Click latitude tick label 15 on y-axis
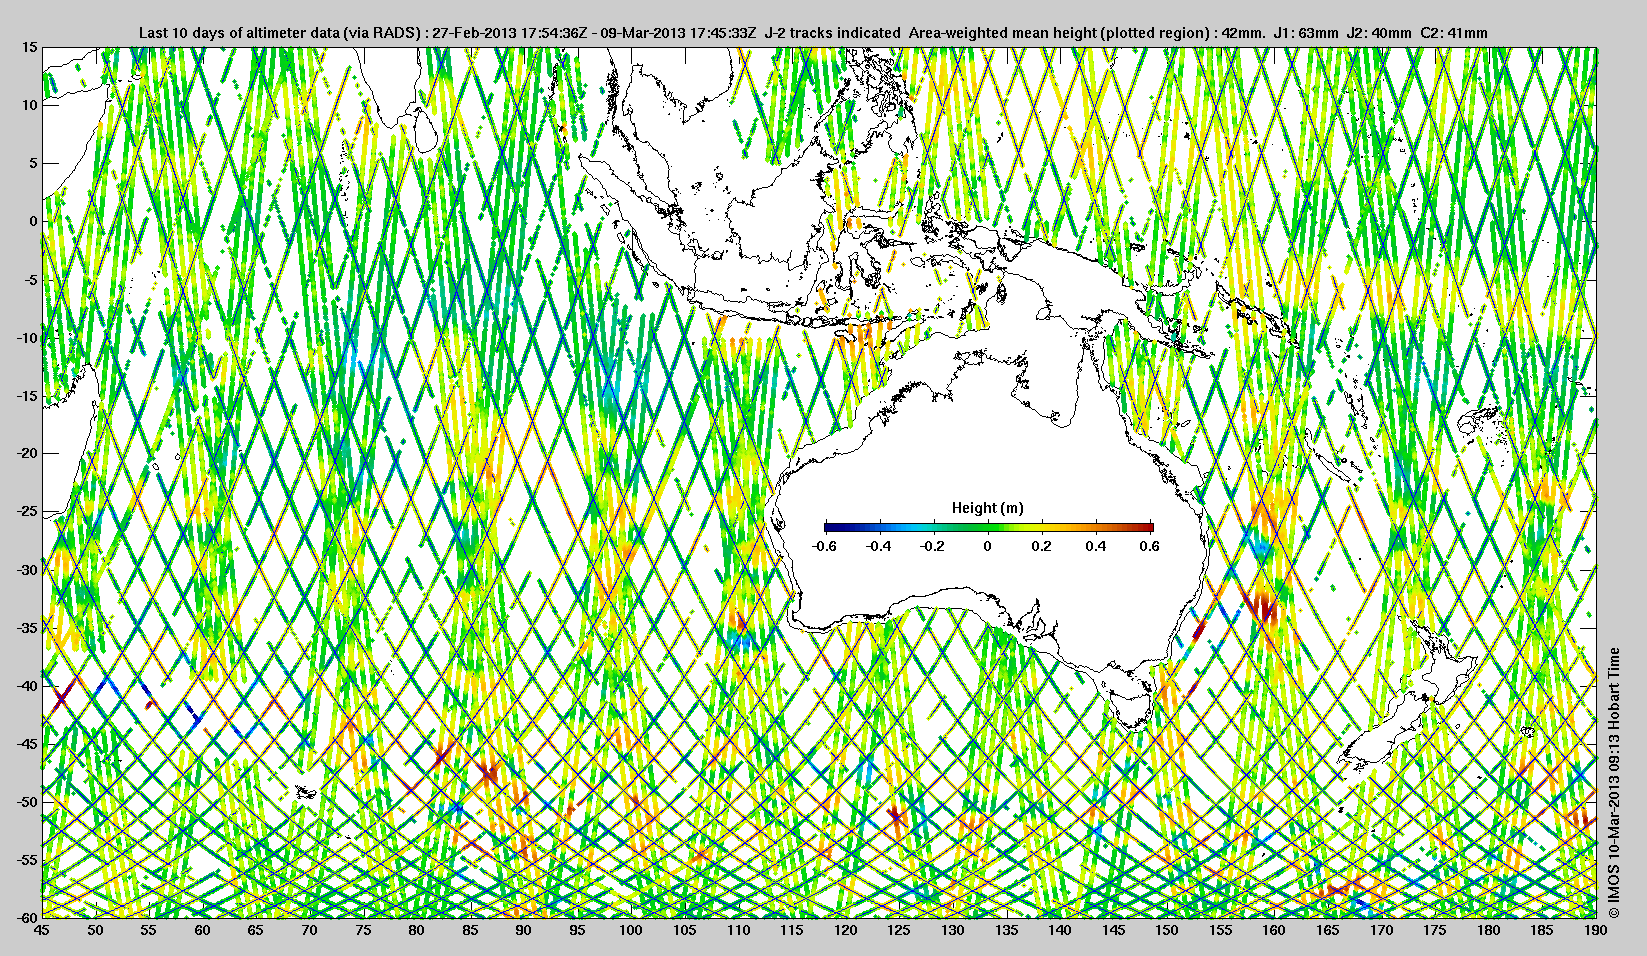 tap(30, 47)
